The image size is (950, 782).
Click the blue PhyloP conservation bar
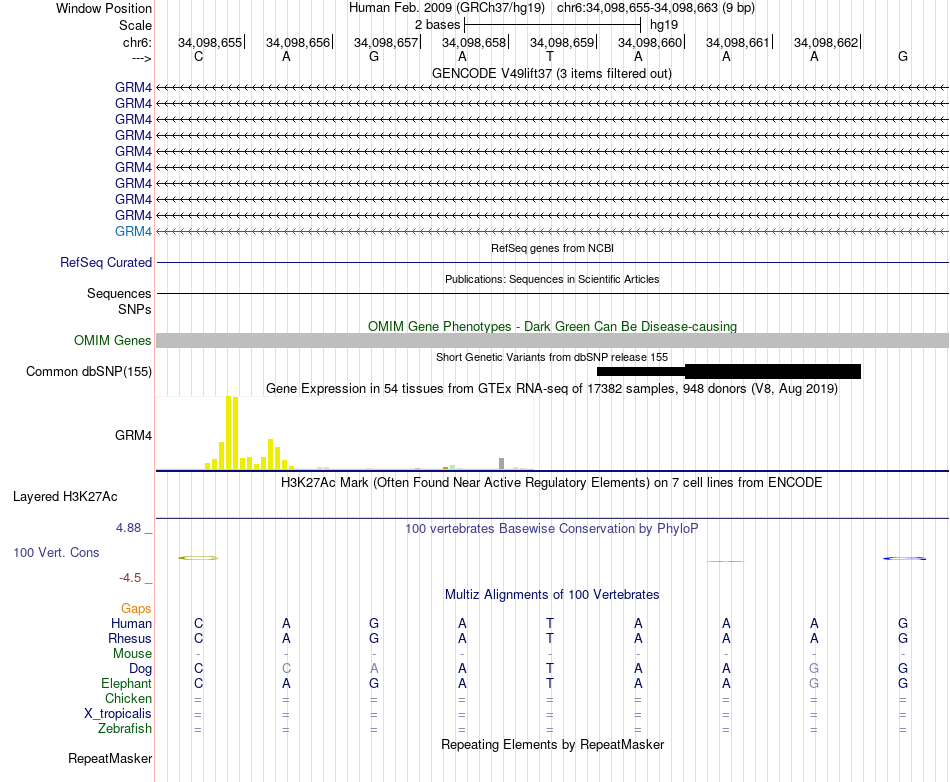pyautogui.click(x=904, y=558)
